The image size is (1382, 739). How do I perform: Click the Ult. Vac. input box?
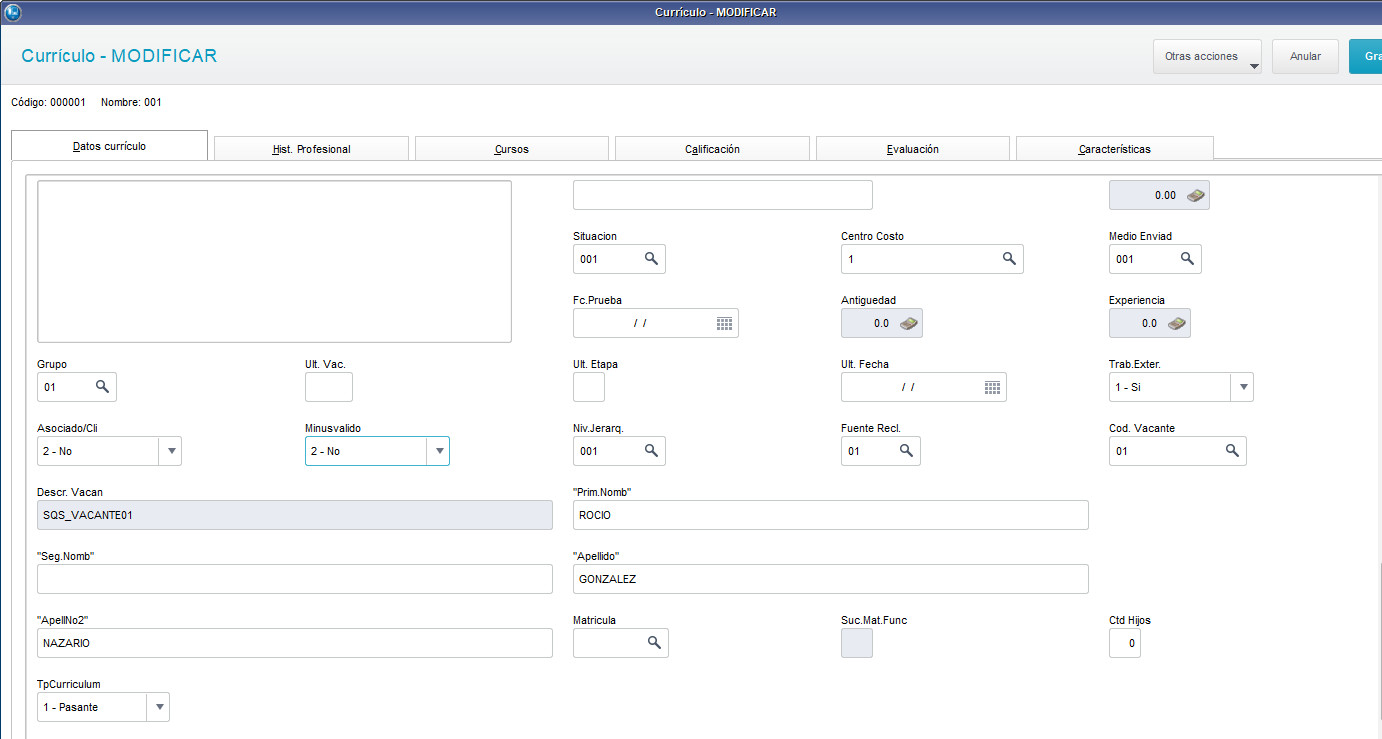coord(328,387)
